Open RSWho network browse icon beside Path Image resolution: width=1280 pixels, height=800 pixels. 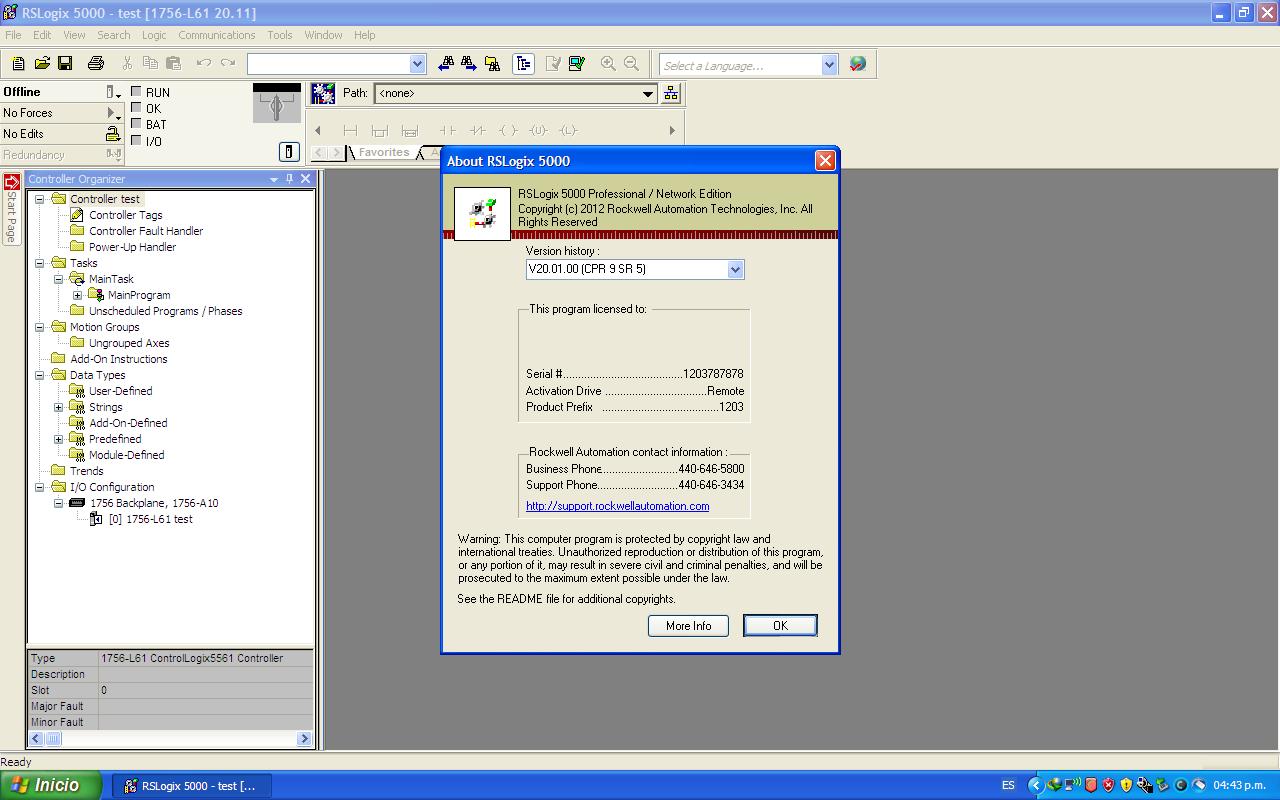tap(671, 93)
